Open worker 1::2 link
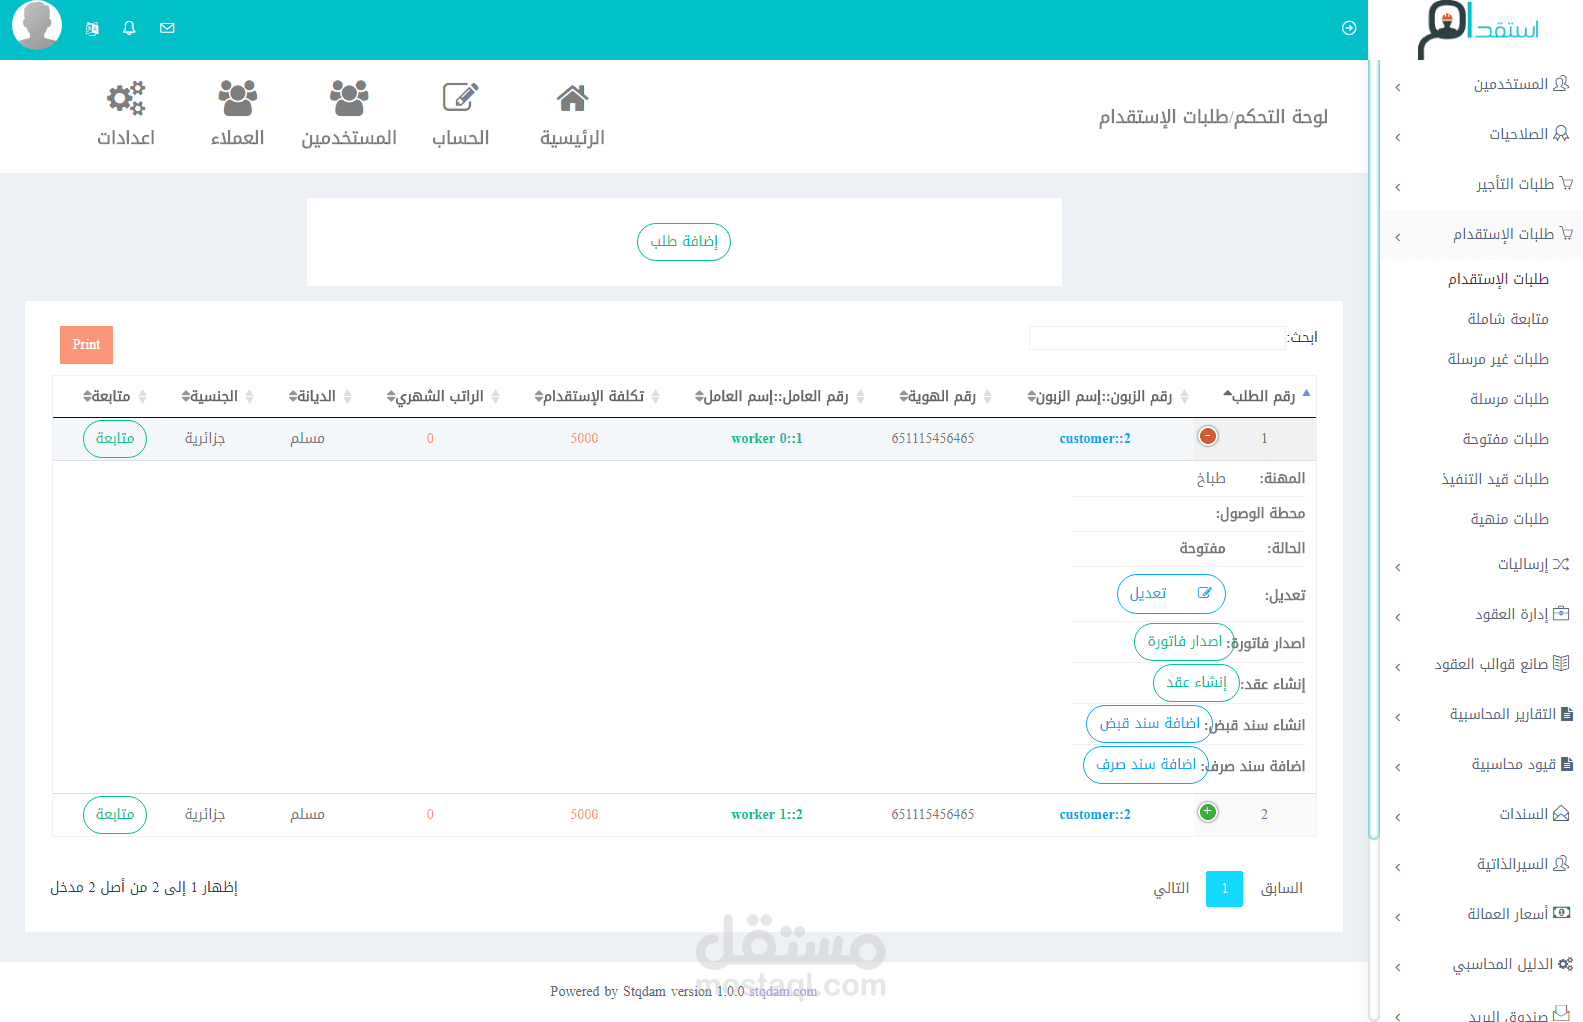The width and height of the screenshot is (1583, 1022). click(x=767, y=815)
